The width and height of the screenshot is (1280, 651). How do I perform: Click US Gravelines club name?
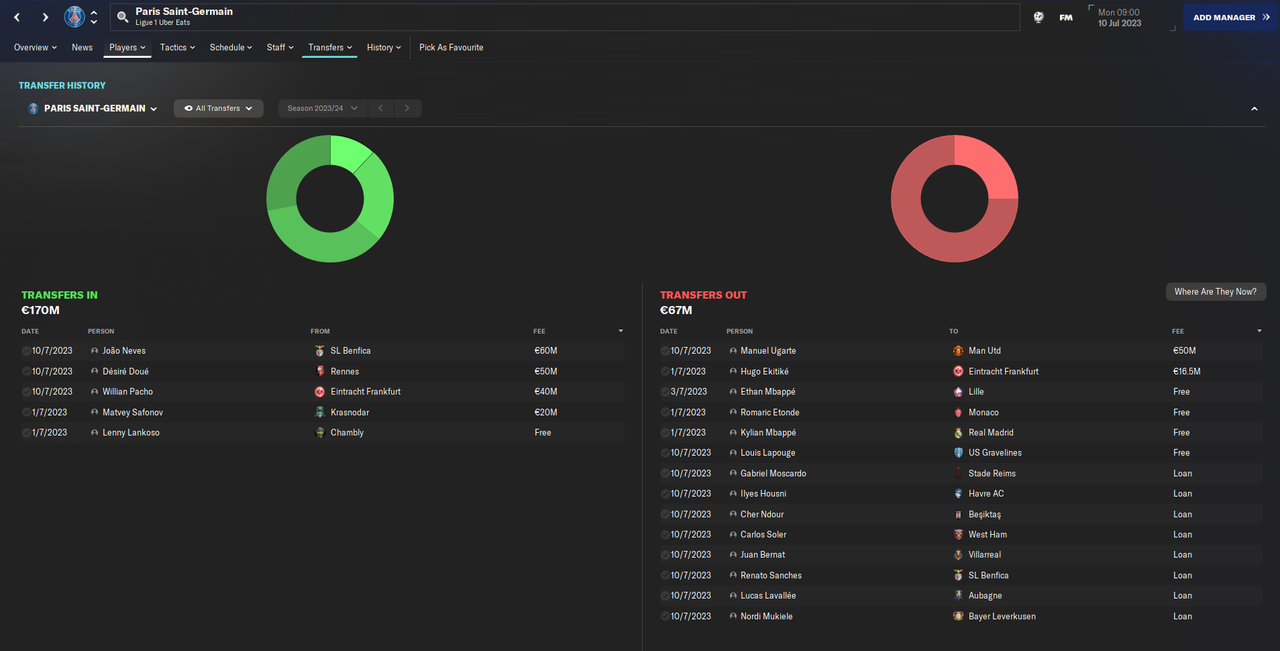click(x=995, y=453)
